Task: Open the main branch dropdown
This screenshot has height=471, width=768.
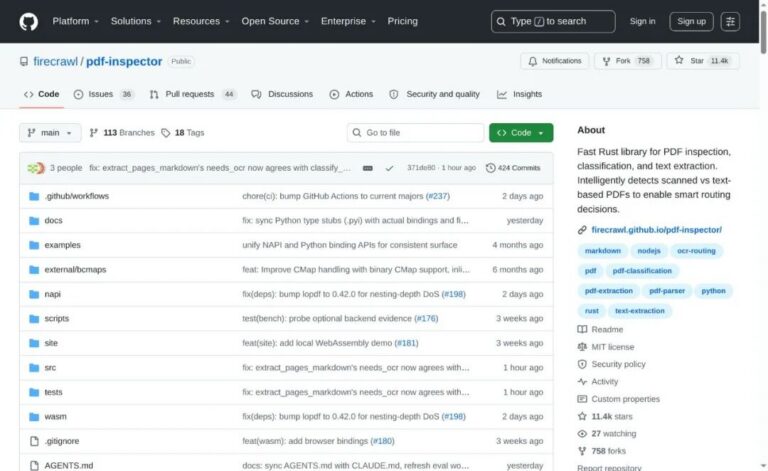Action: point(50,133)
